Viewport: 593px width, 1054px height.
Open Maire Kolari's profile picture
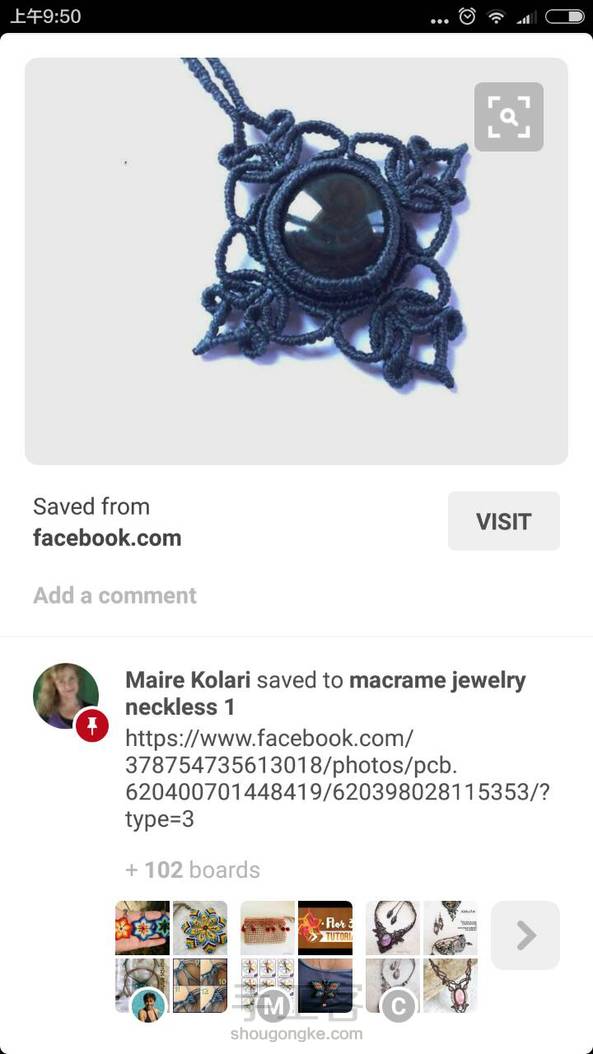66,696
